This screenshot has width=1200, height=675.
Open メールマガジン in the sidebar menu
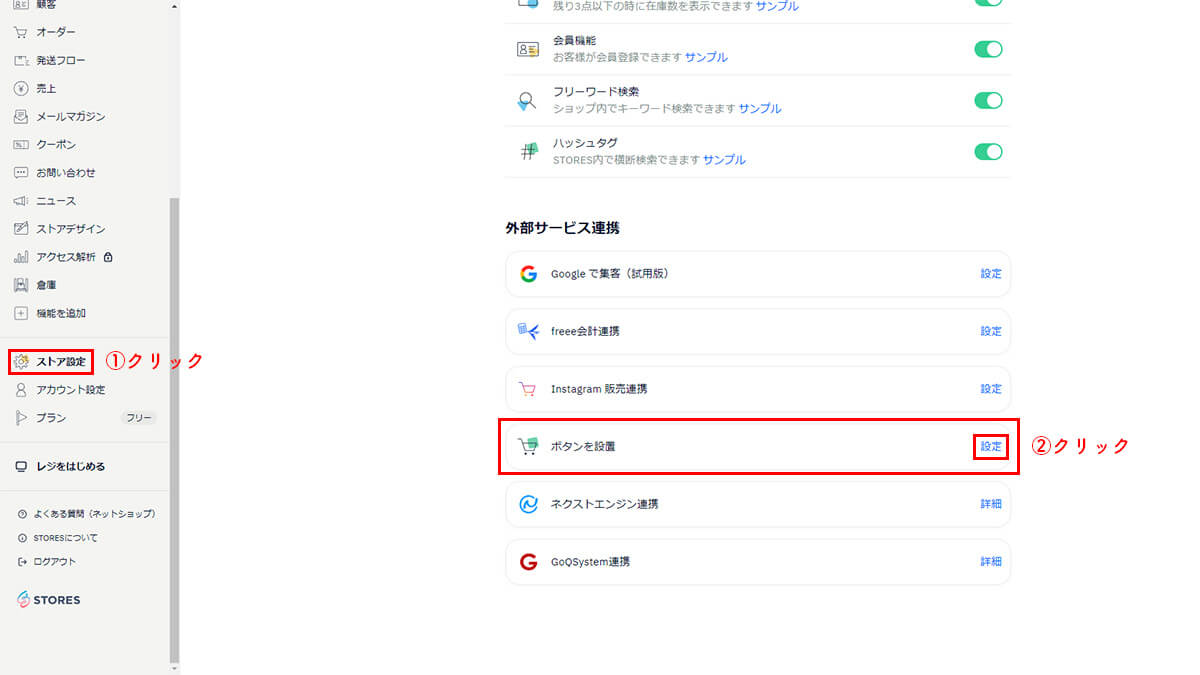71,116
